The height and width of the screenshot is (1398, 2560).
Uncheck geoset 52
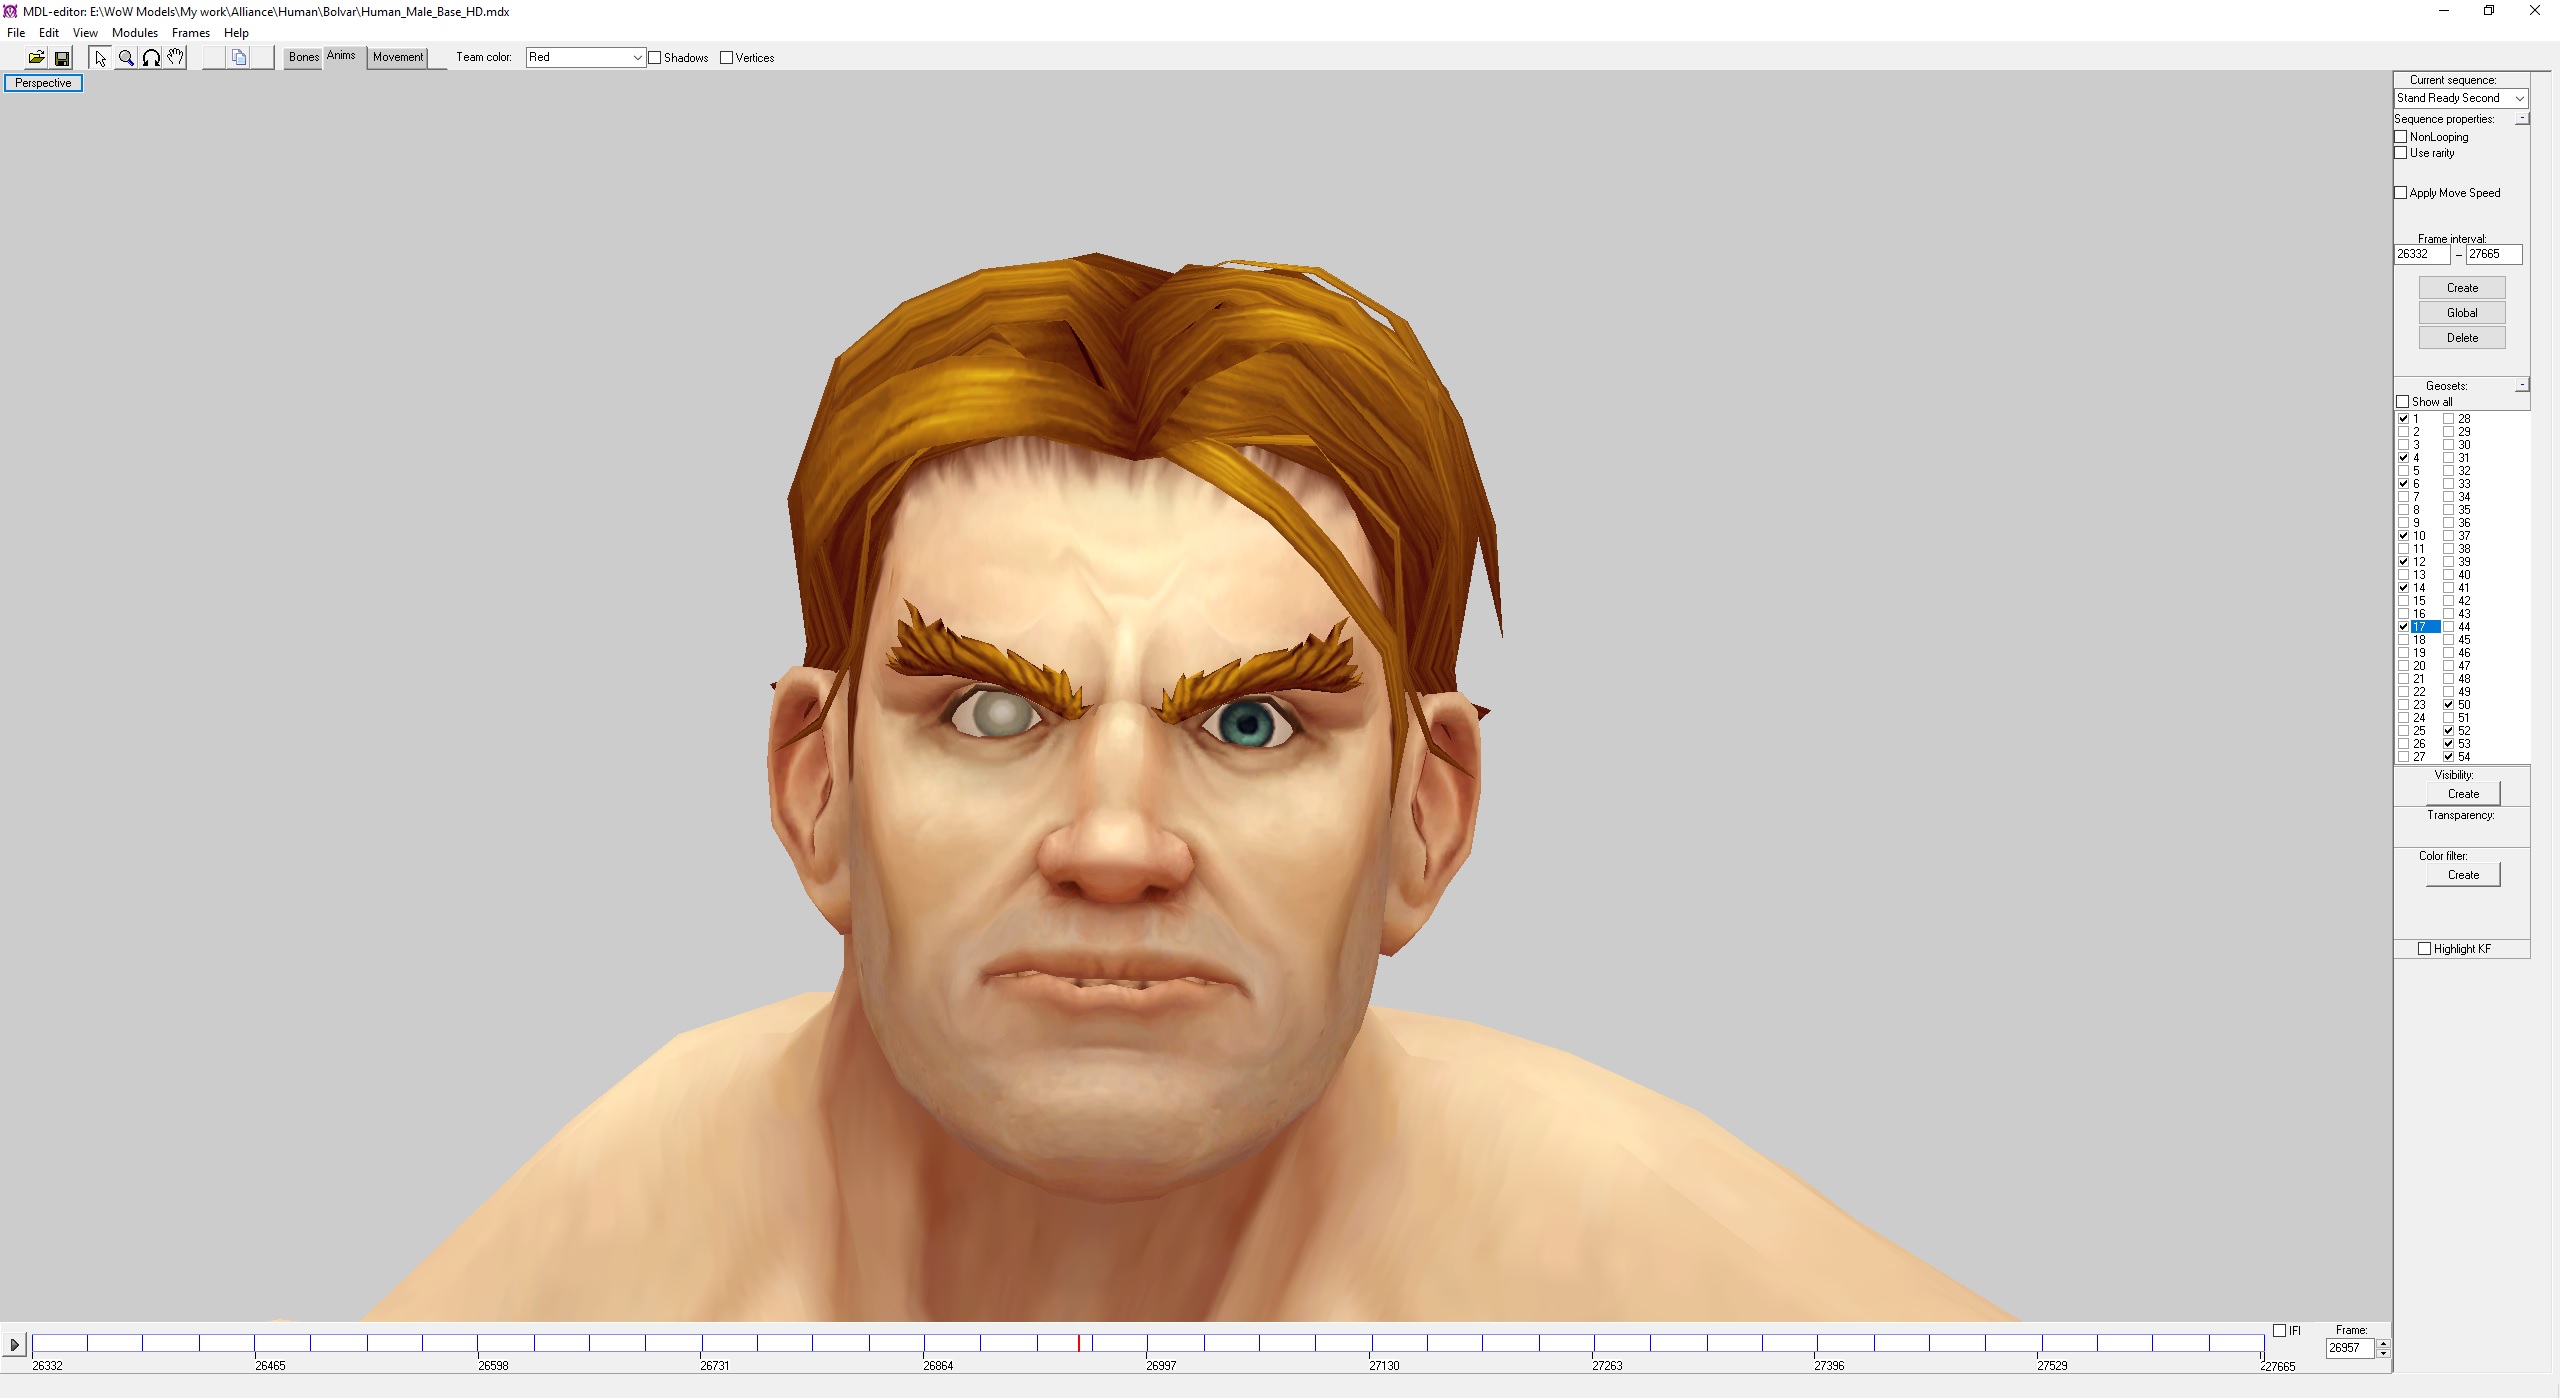click(2449, 731)
